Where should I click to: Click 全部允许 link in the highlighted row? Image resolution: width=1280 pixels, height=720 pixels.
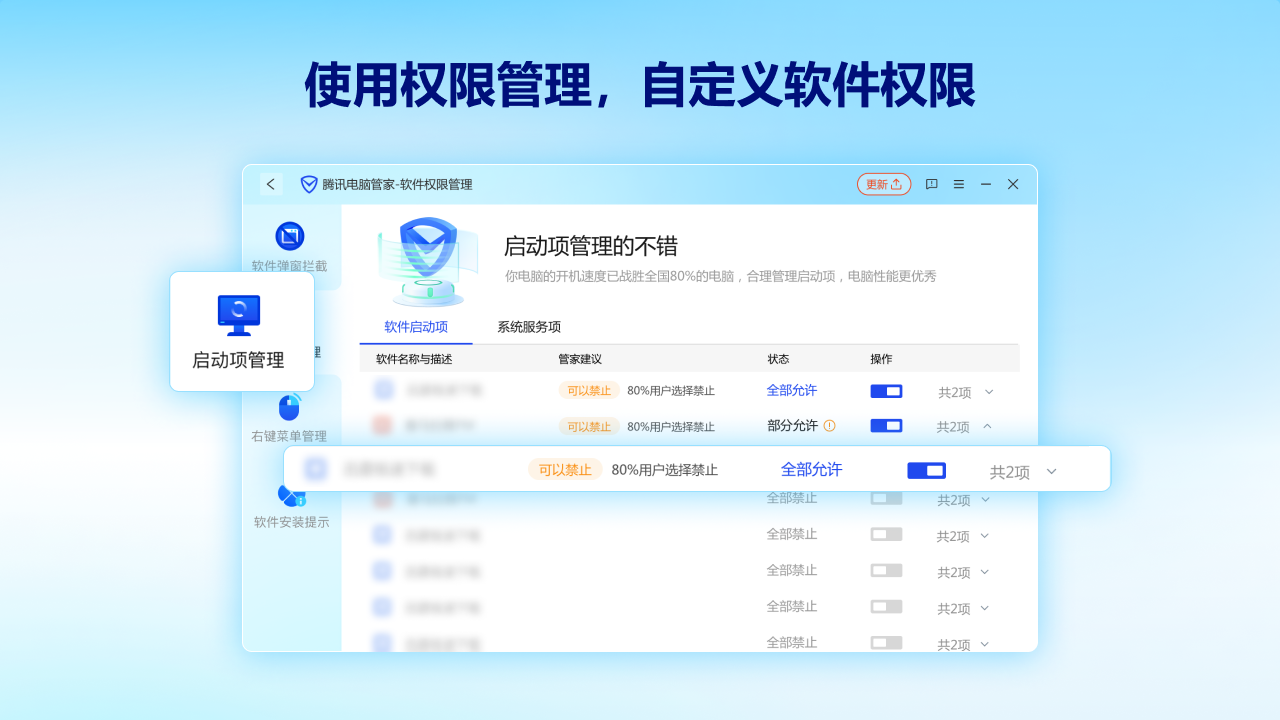point(811,469)
